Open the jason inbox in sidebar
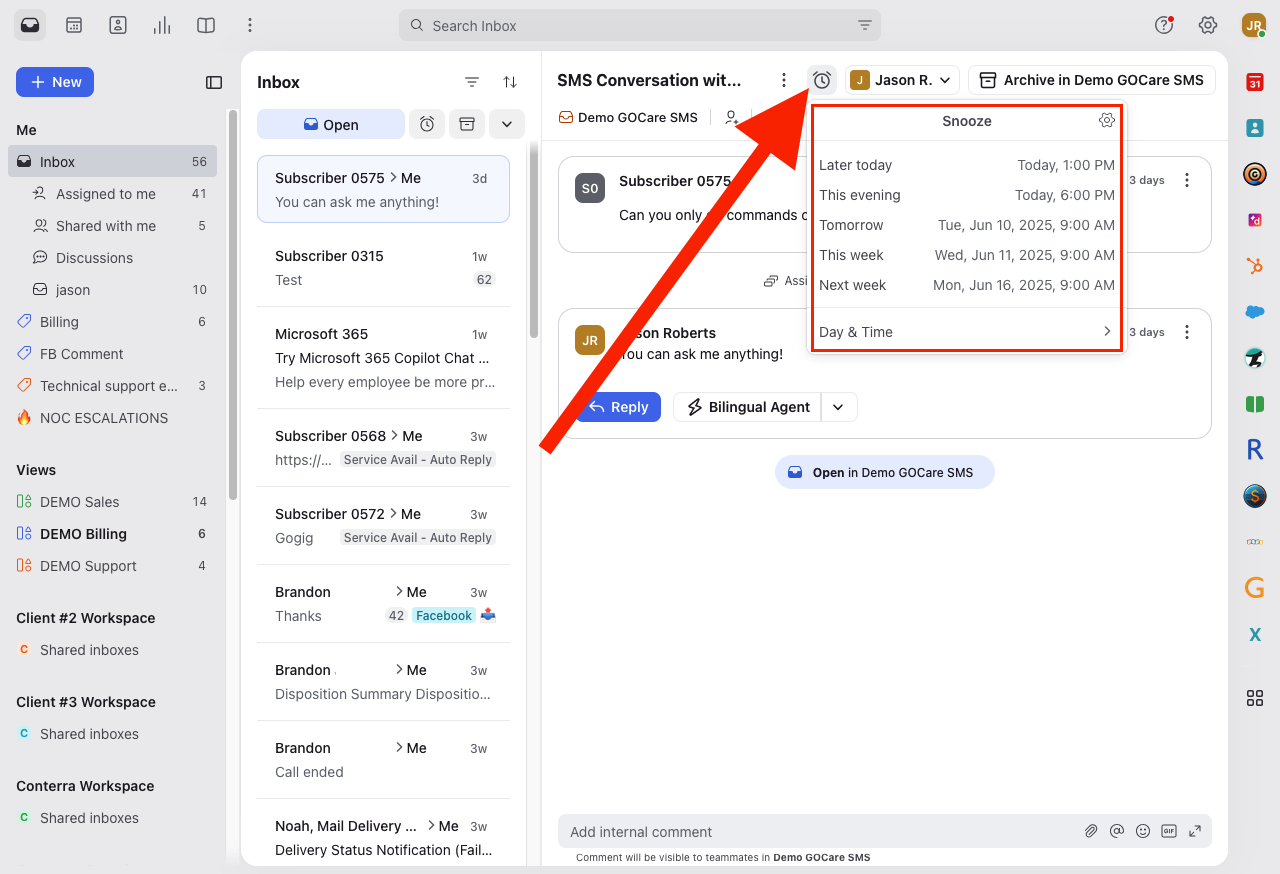1280x874 pixels. (x=112, y=290)
